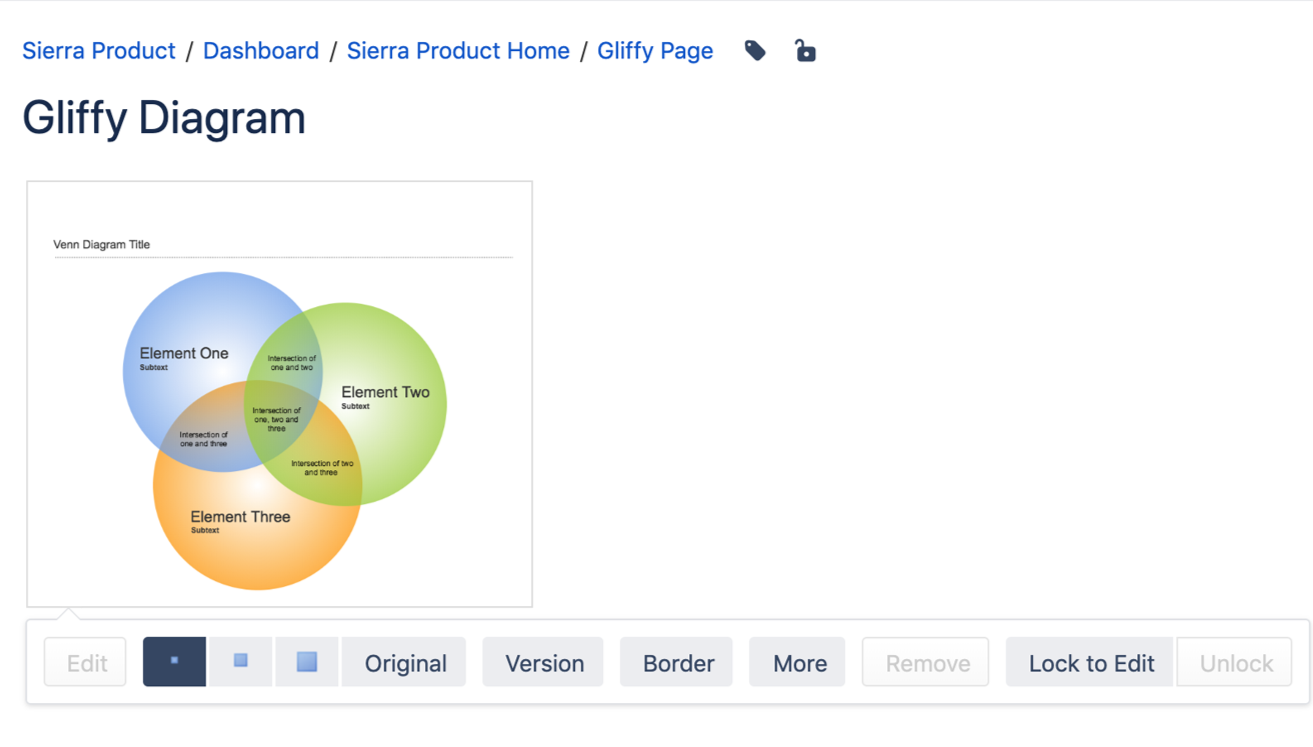The height and width of the screenshot is (747, 1313).
Task: Select the small diagram size icon
Action: (174, 662)
